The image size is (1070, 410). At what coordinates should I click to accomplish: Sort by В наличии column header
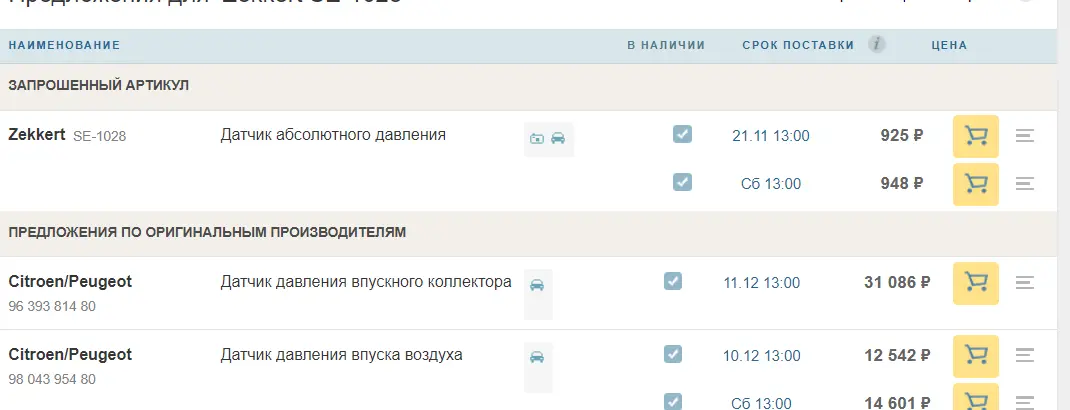pyautogui.click(x=666, y=46)
